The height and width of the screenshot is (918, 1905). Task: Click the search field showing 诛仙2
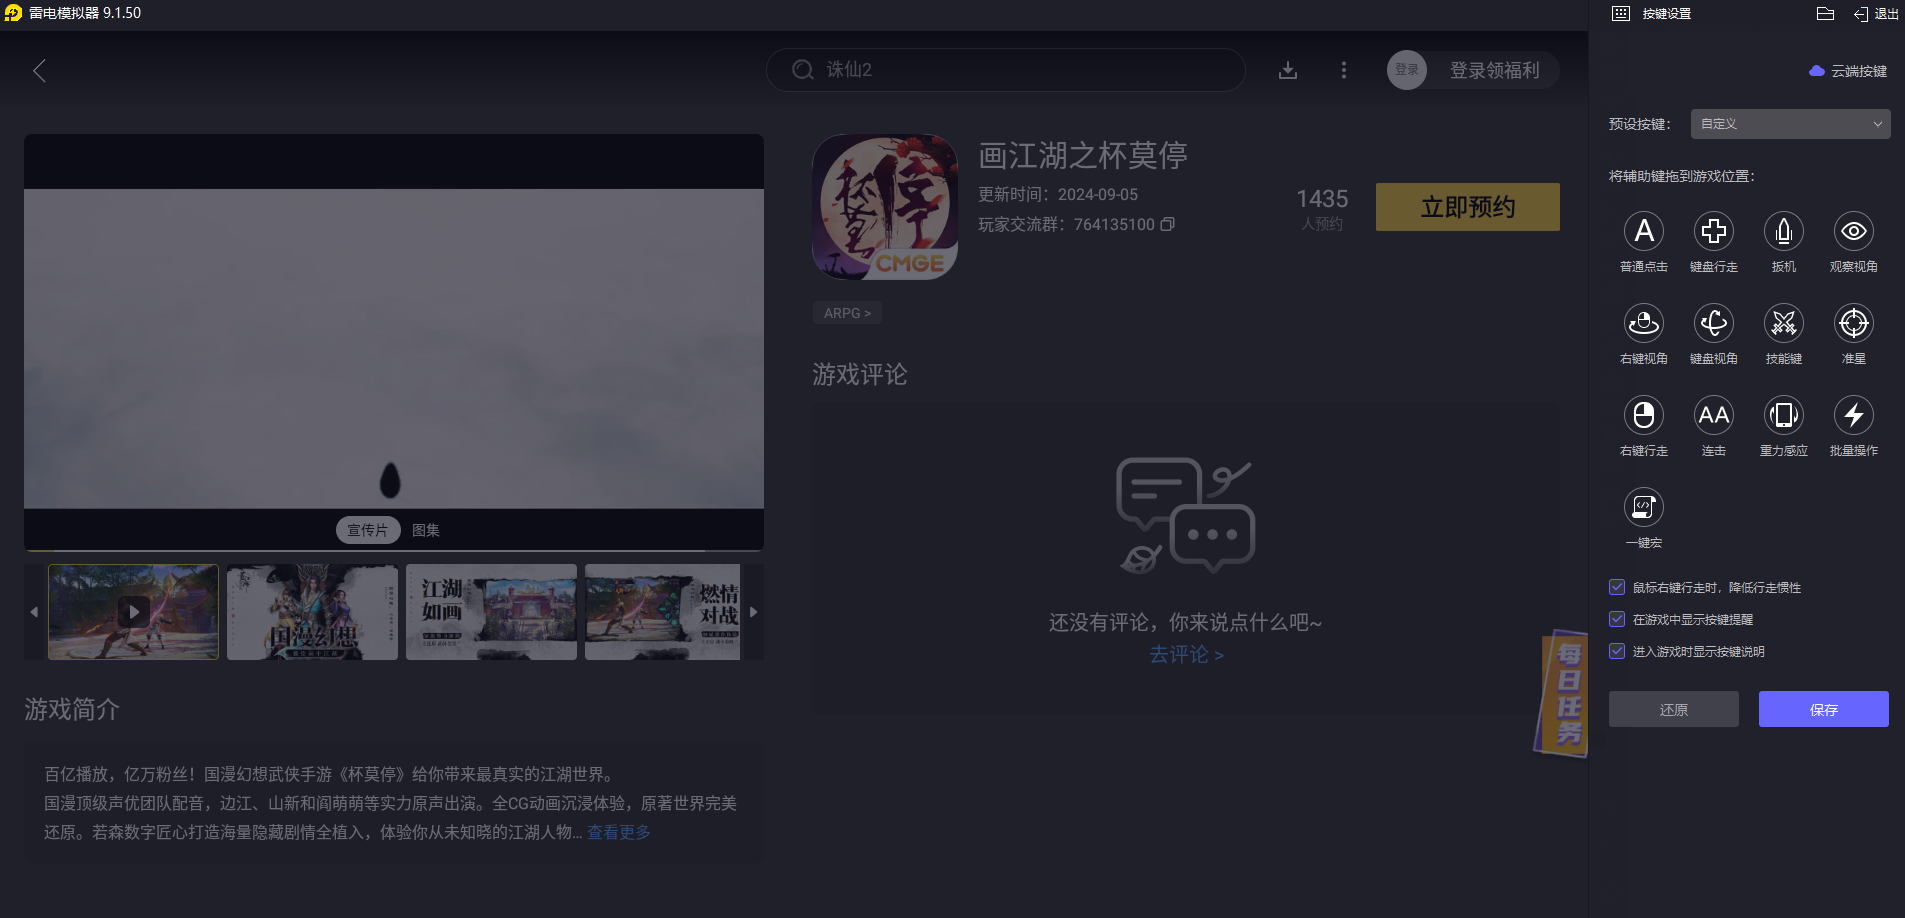coord(1005,70)
